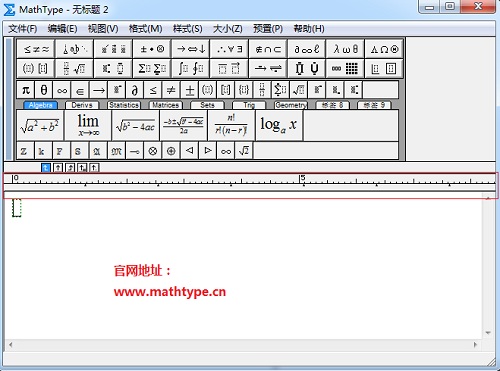The width and height of the screenshot is (500, 371).
Task: Insert the curly braces template
Action: click(244, 90)
